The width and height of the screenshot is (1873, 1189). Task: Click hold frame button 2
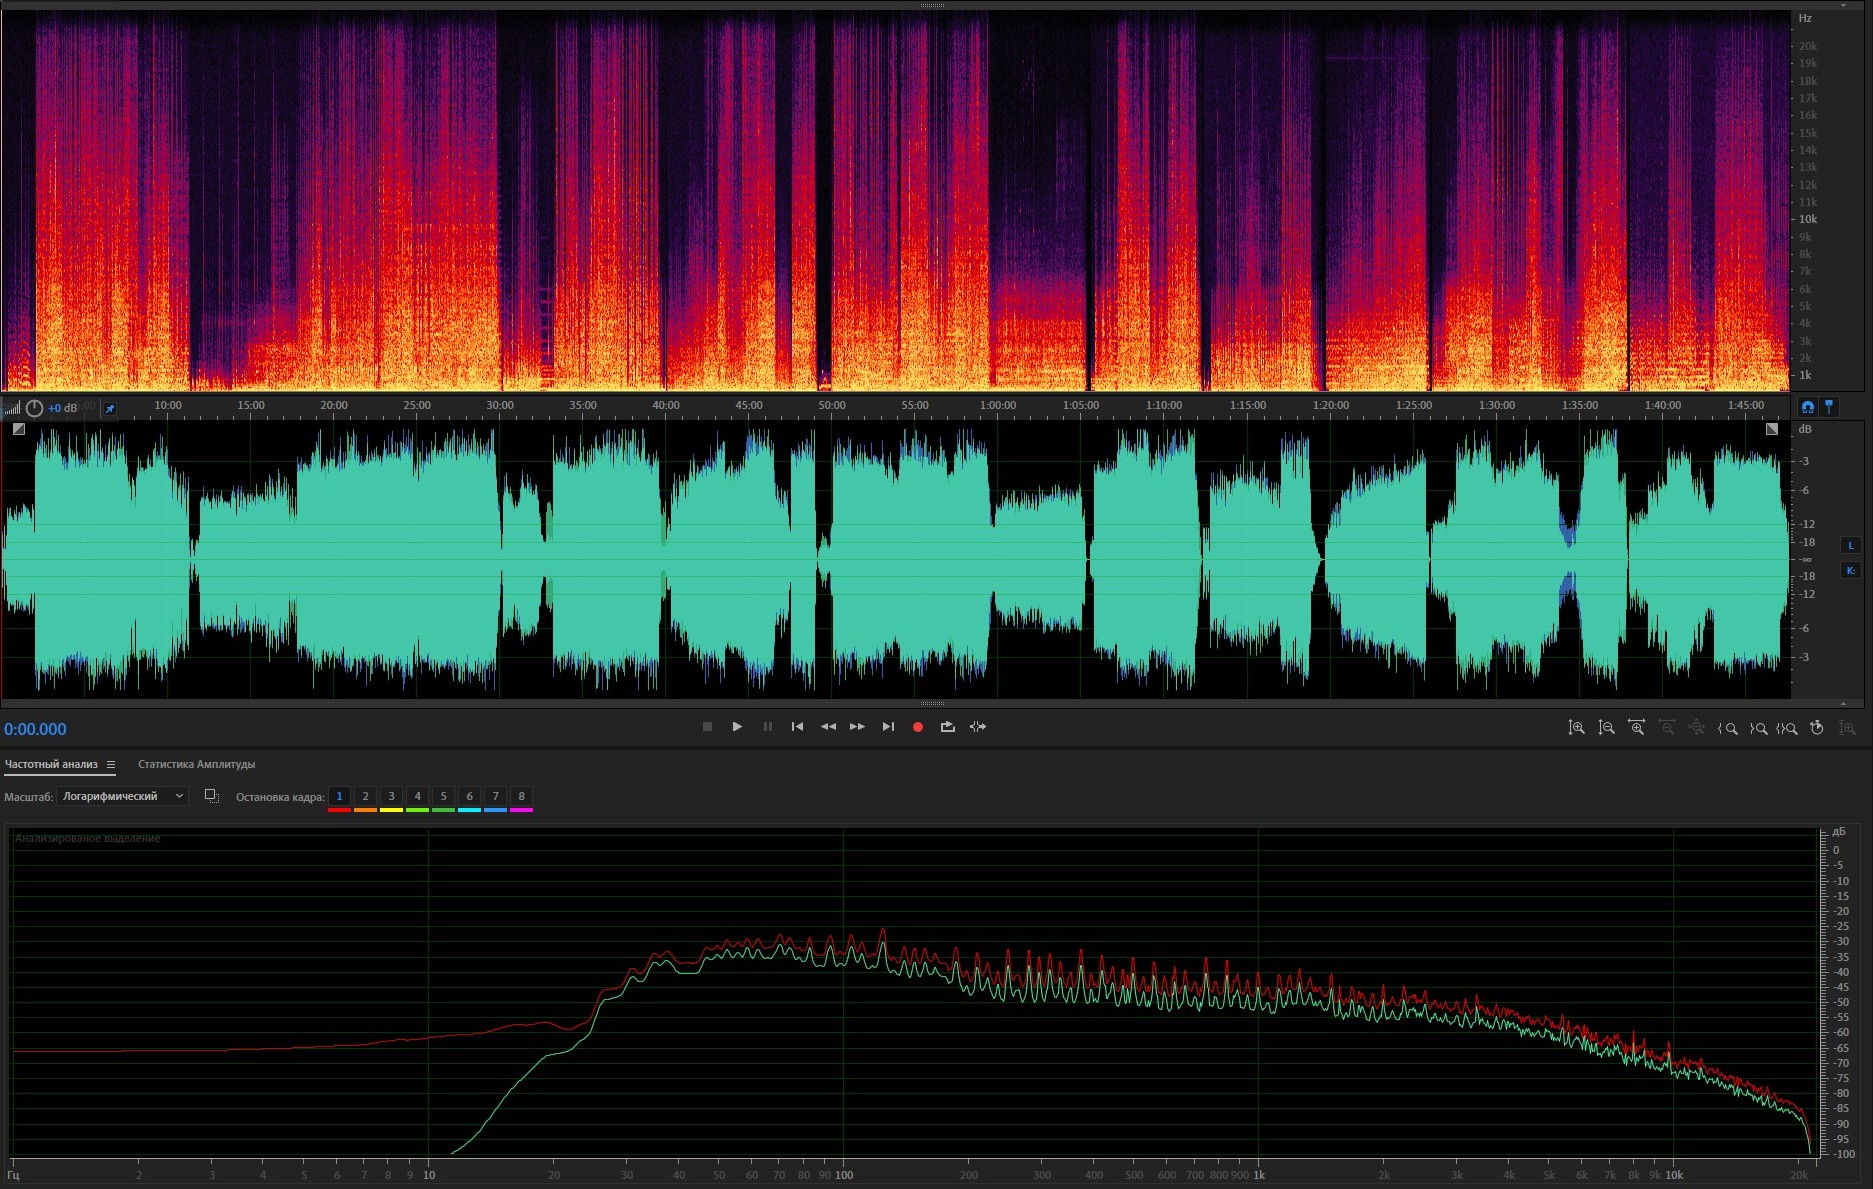(x=365, y=797)
